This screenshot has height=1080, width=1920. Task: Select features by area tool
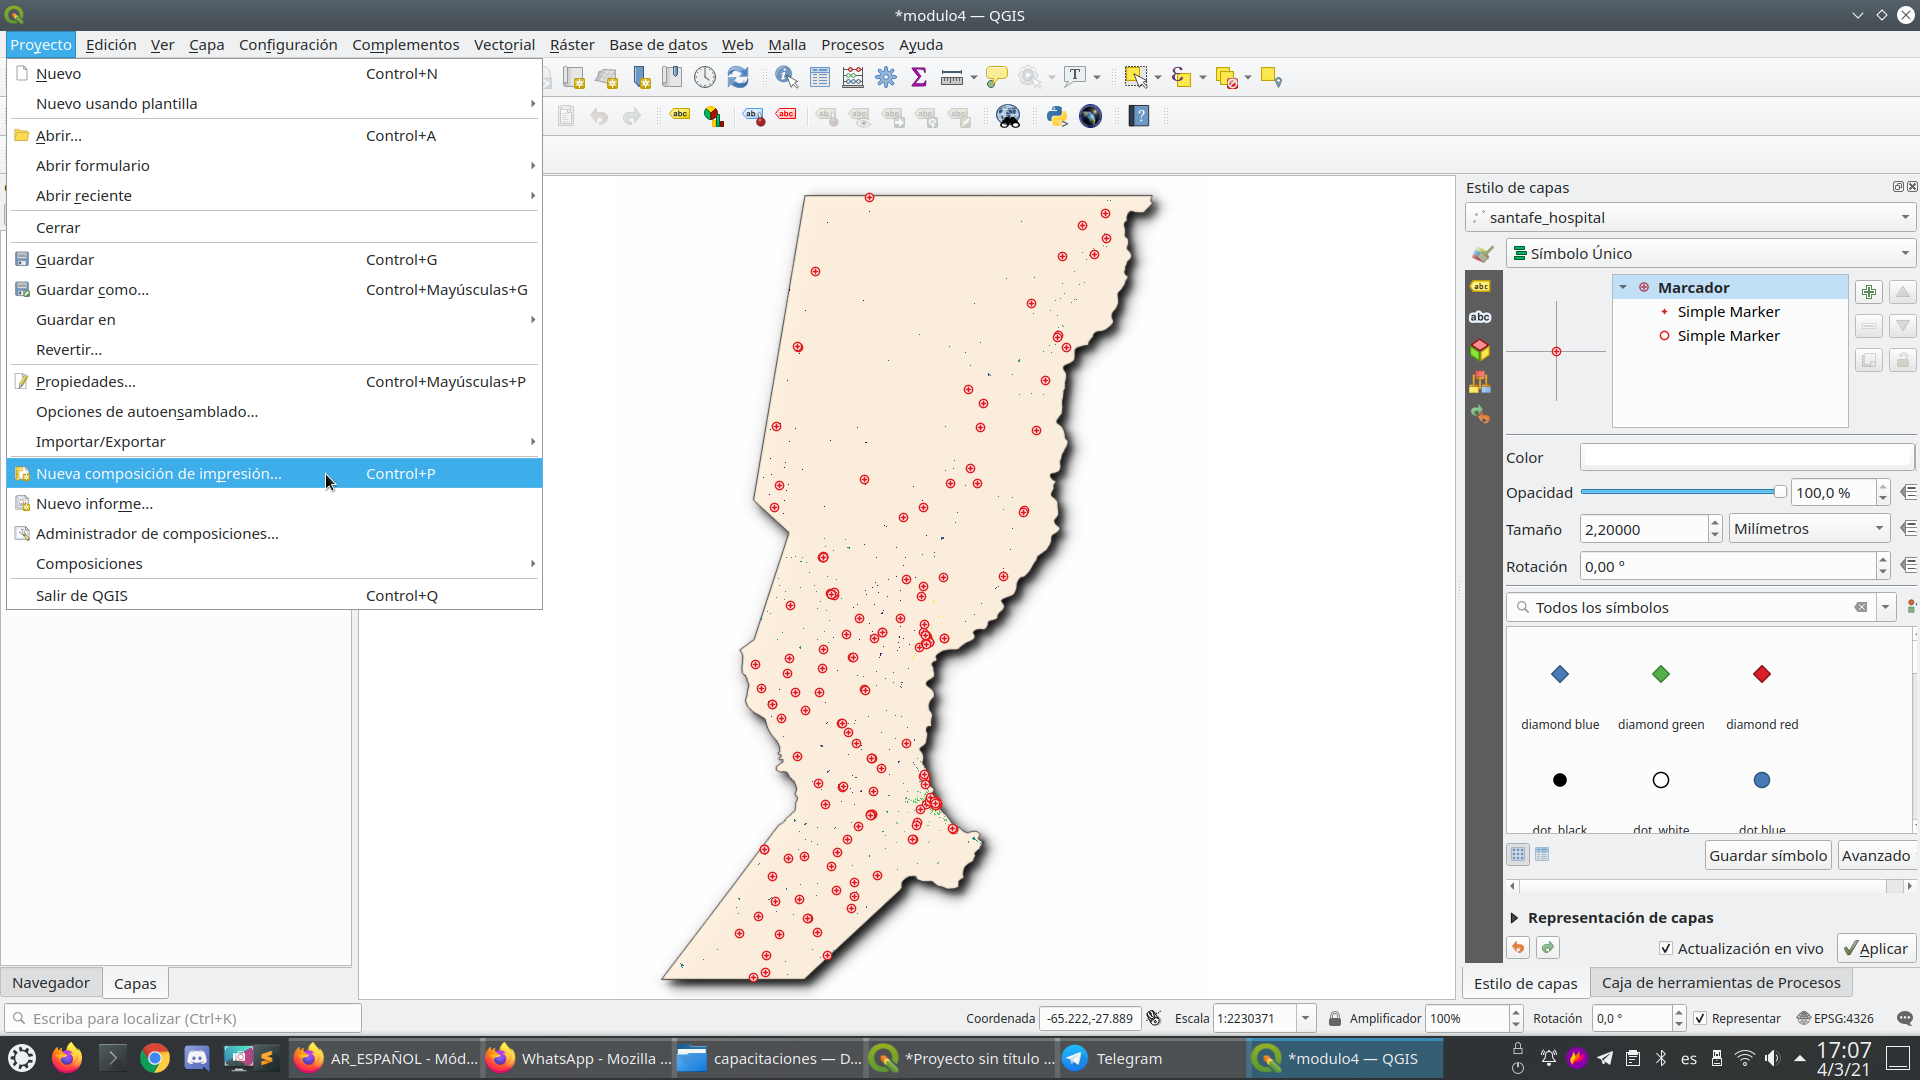[1136, 77]
